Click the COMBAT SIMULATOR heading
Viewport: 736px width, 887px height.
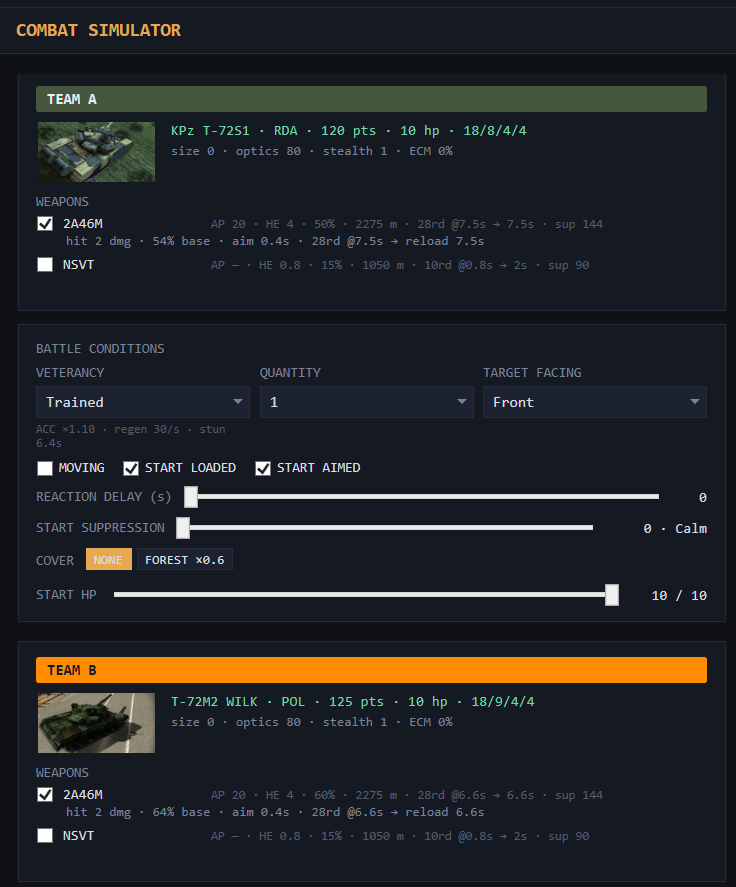[x=98, y=30]
